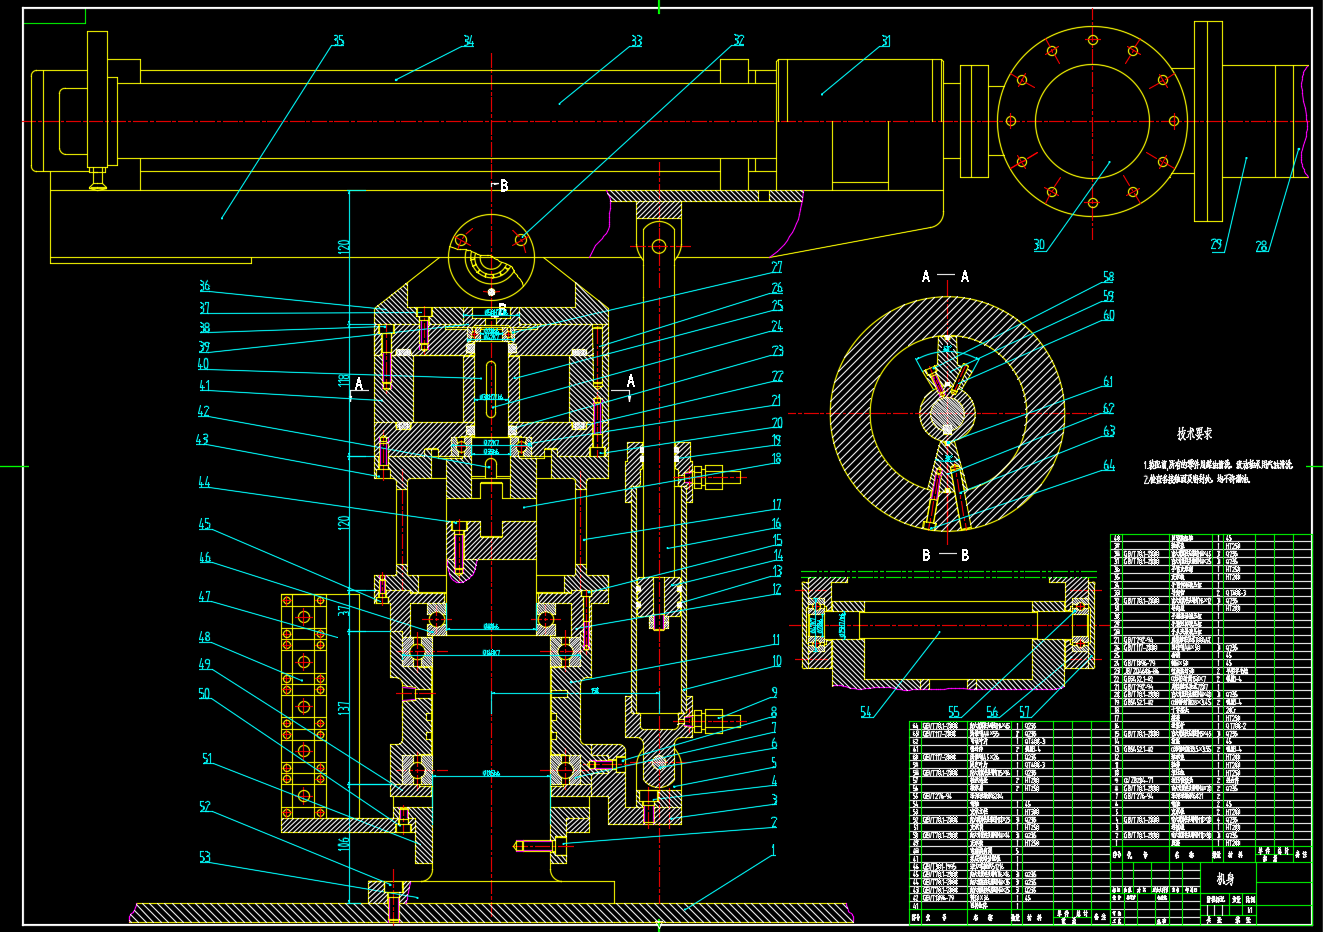Select balloon label 28 at right edge

tap(1261, 246)
